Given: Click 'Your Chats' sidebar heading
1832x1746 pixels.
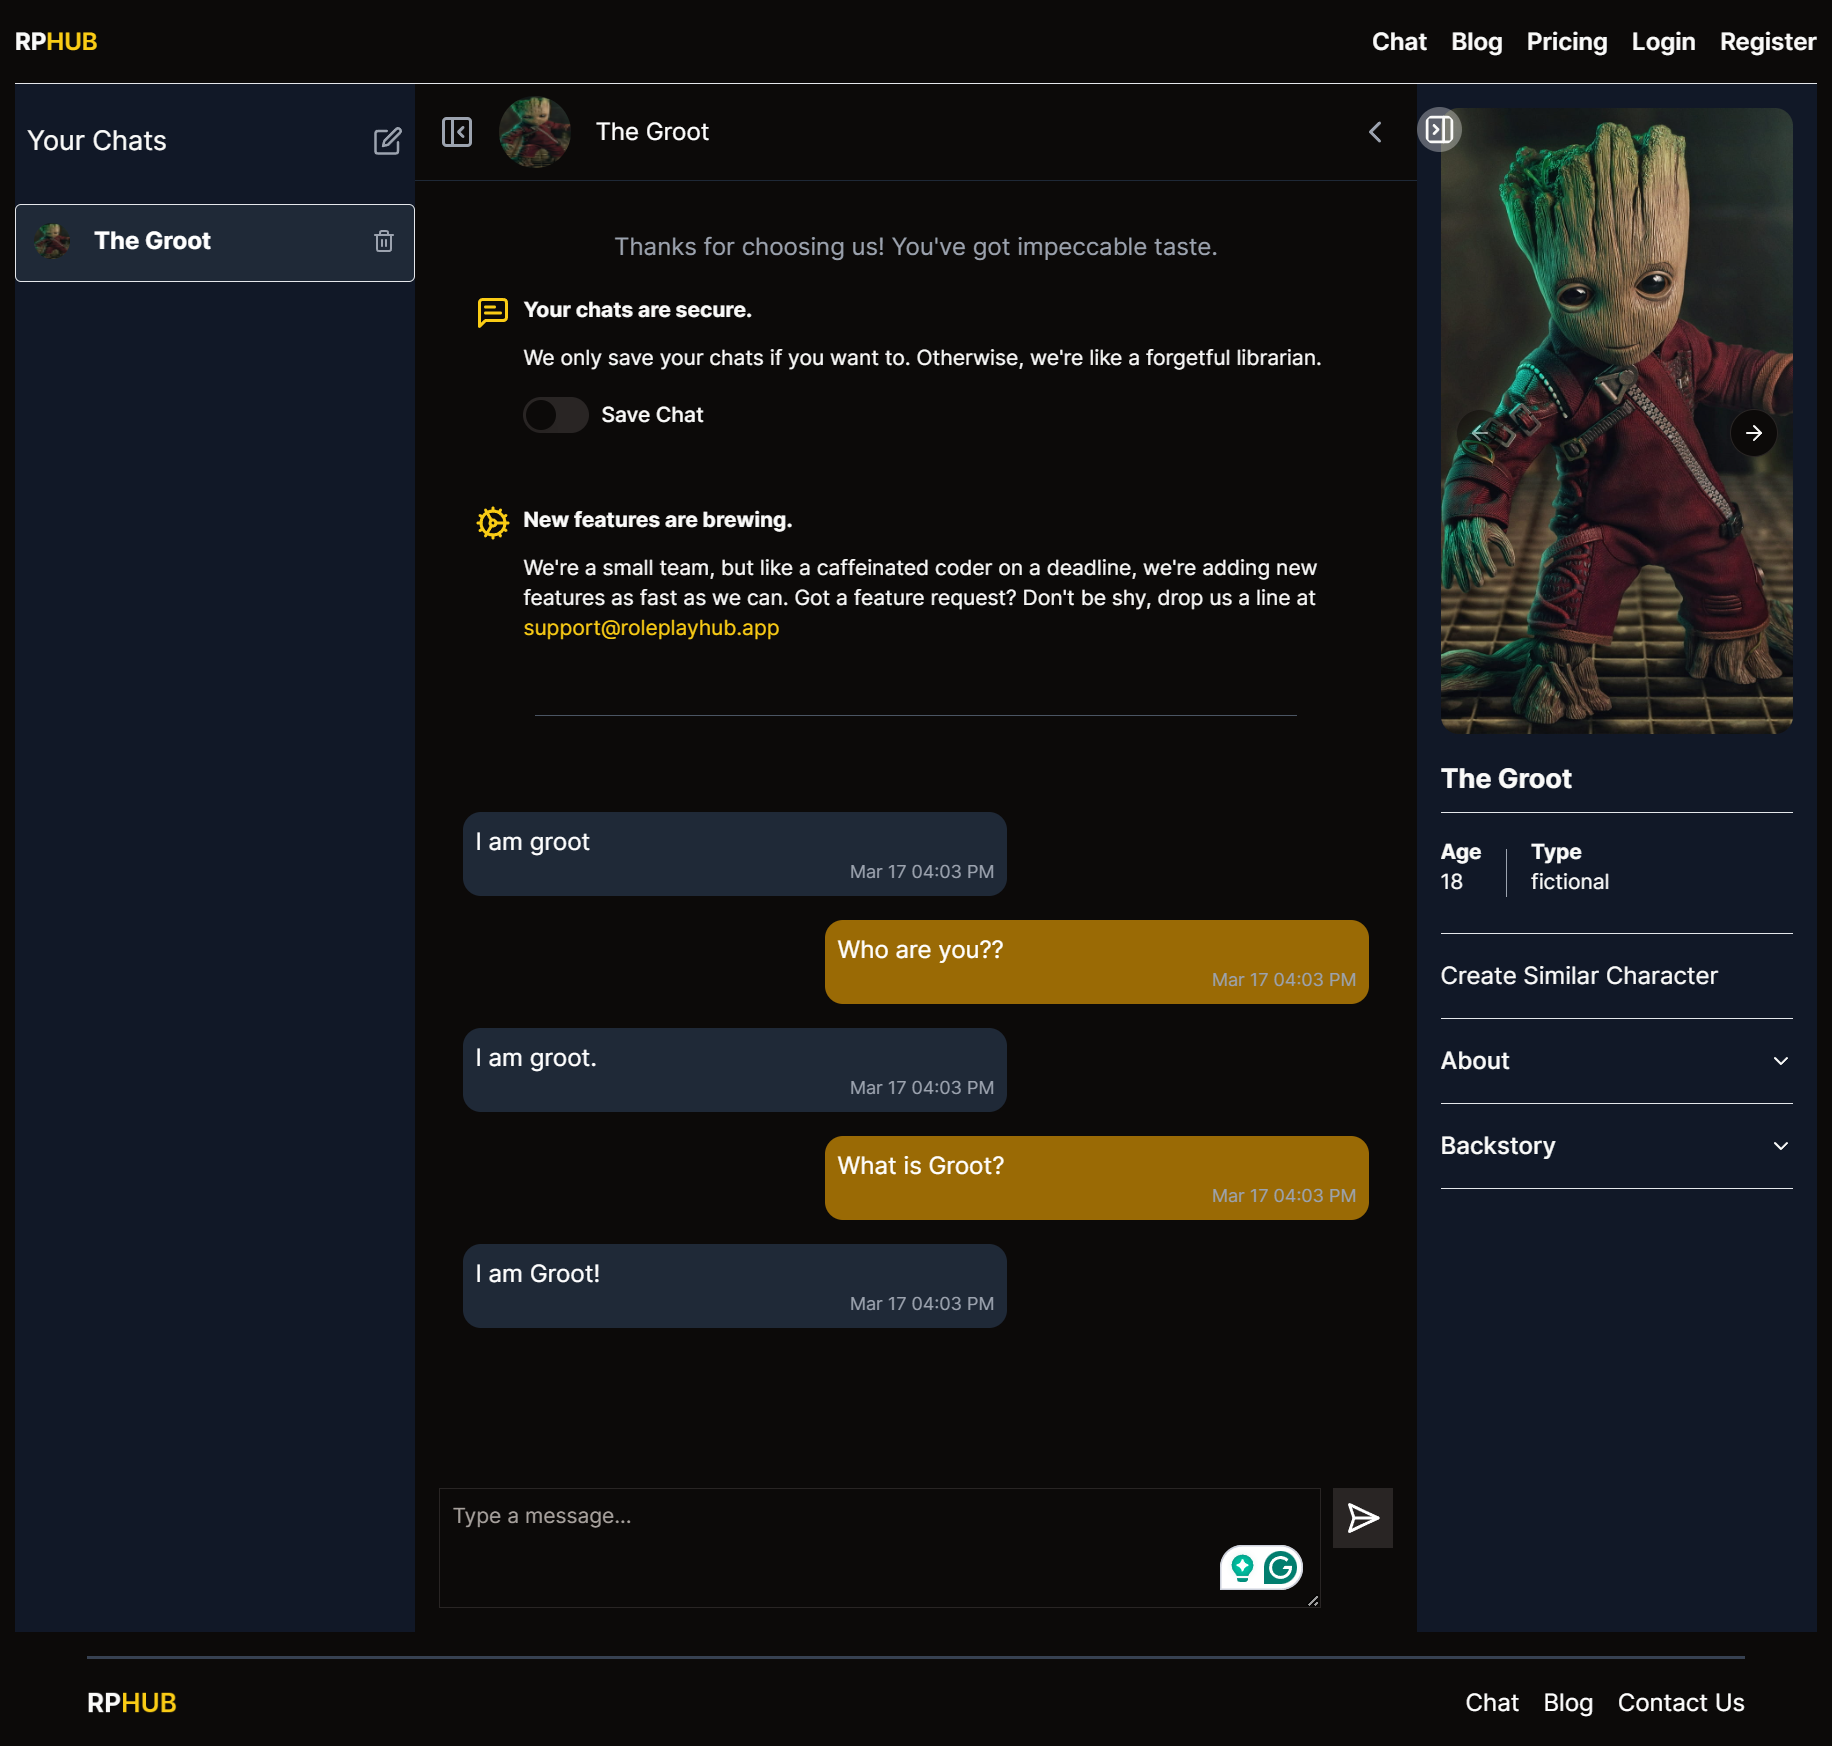Looking at the screenshot, I should point(97,141).
